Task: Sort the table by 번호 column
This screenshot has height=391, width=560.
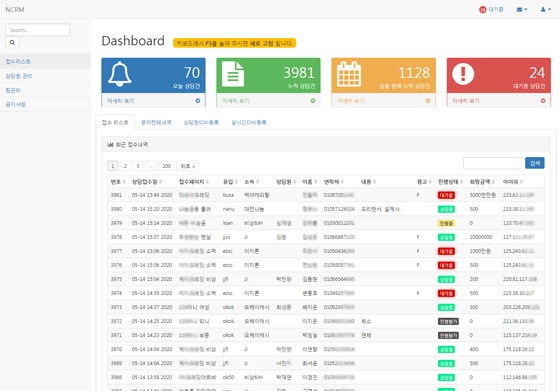Action: (118, 182)
